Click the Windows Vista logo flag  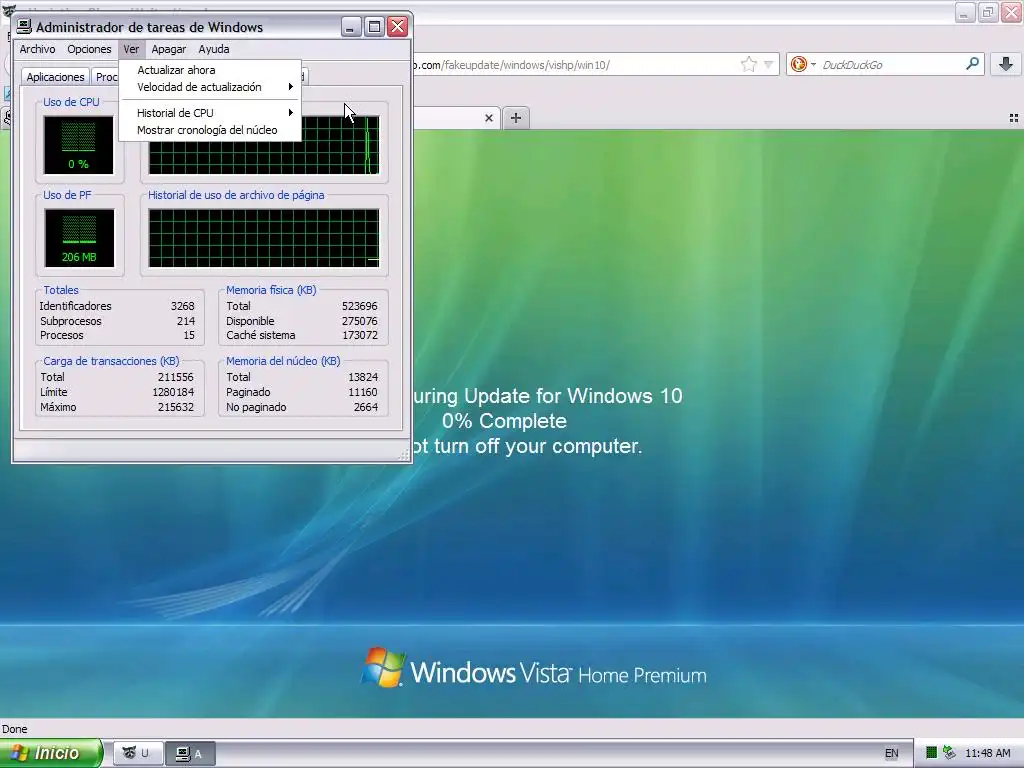(383, 667)
